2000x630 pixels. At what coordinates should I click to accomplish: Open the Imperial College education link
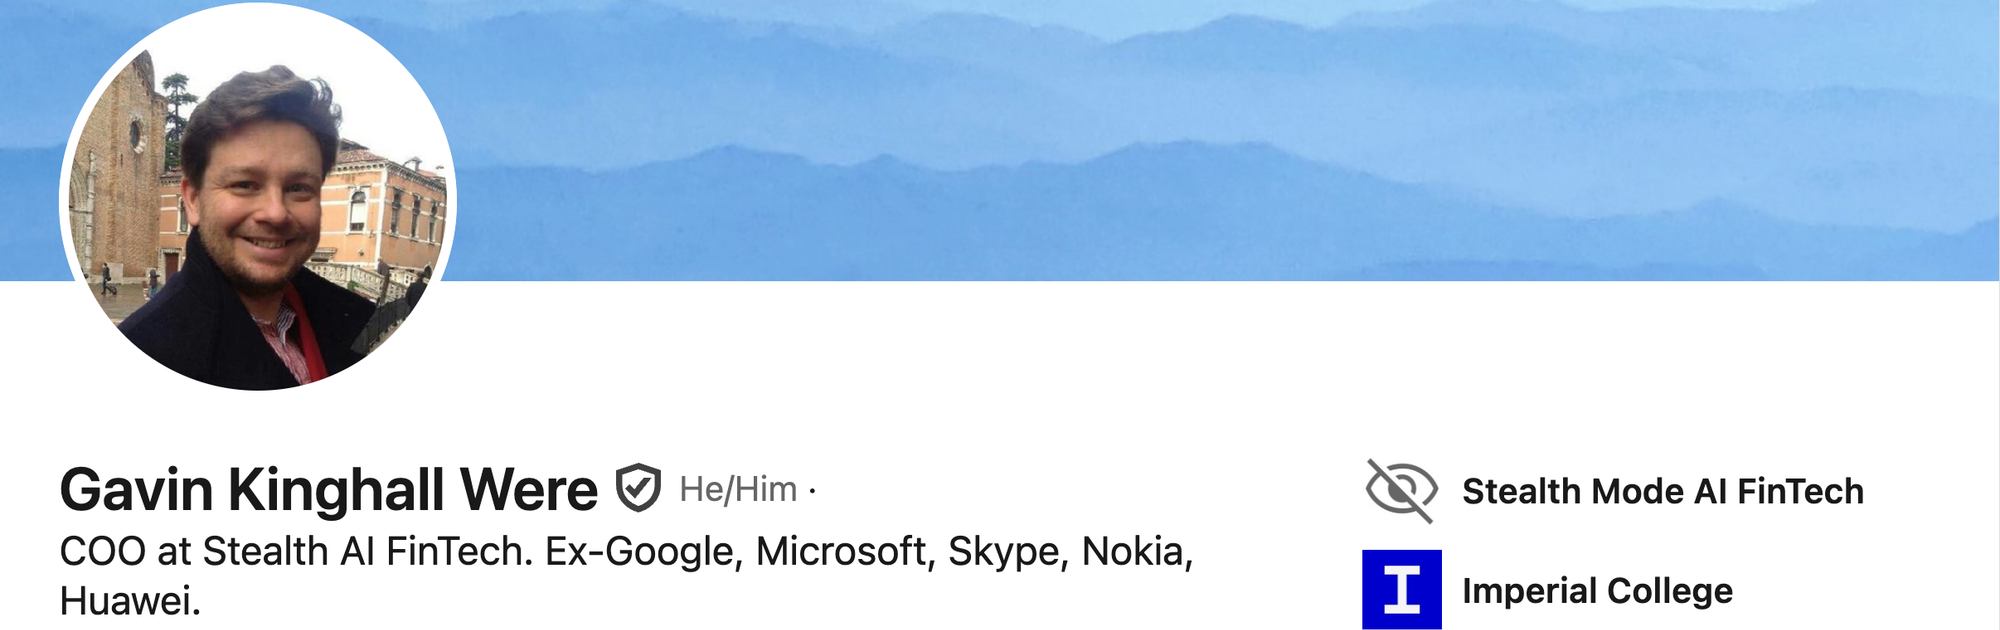[1597, 590]
